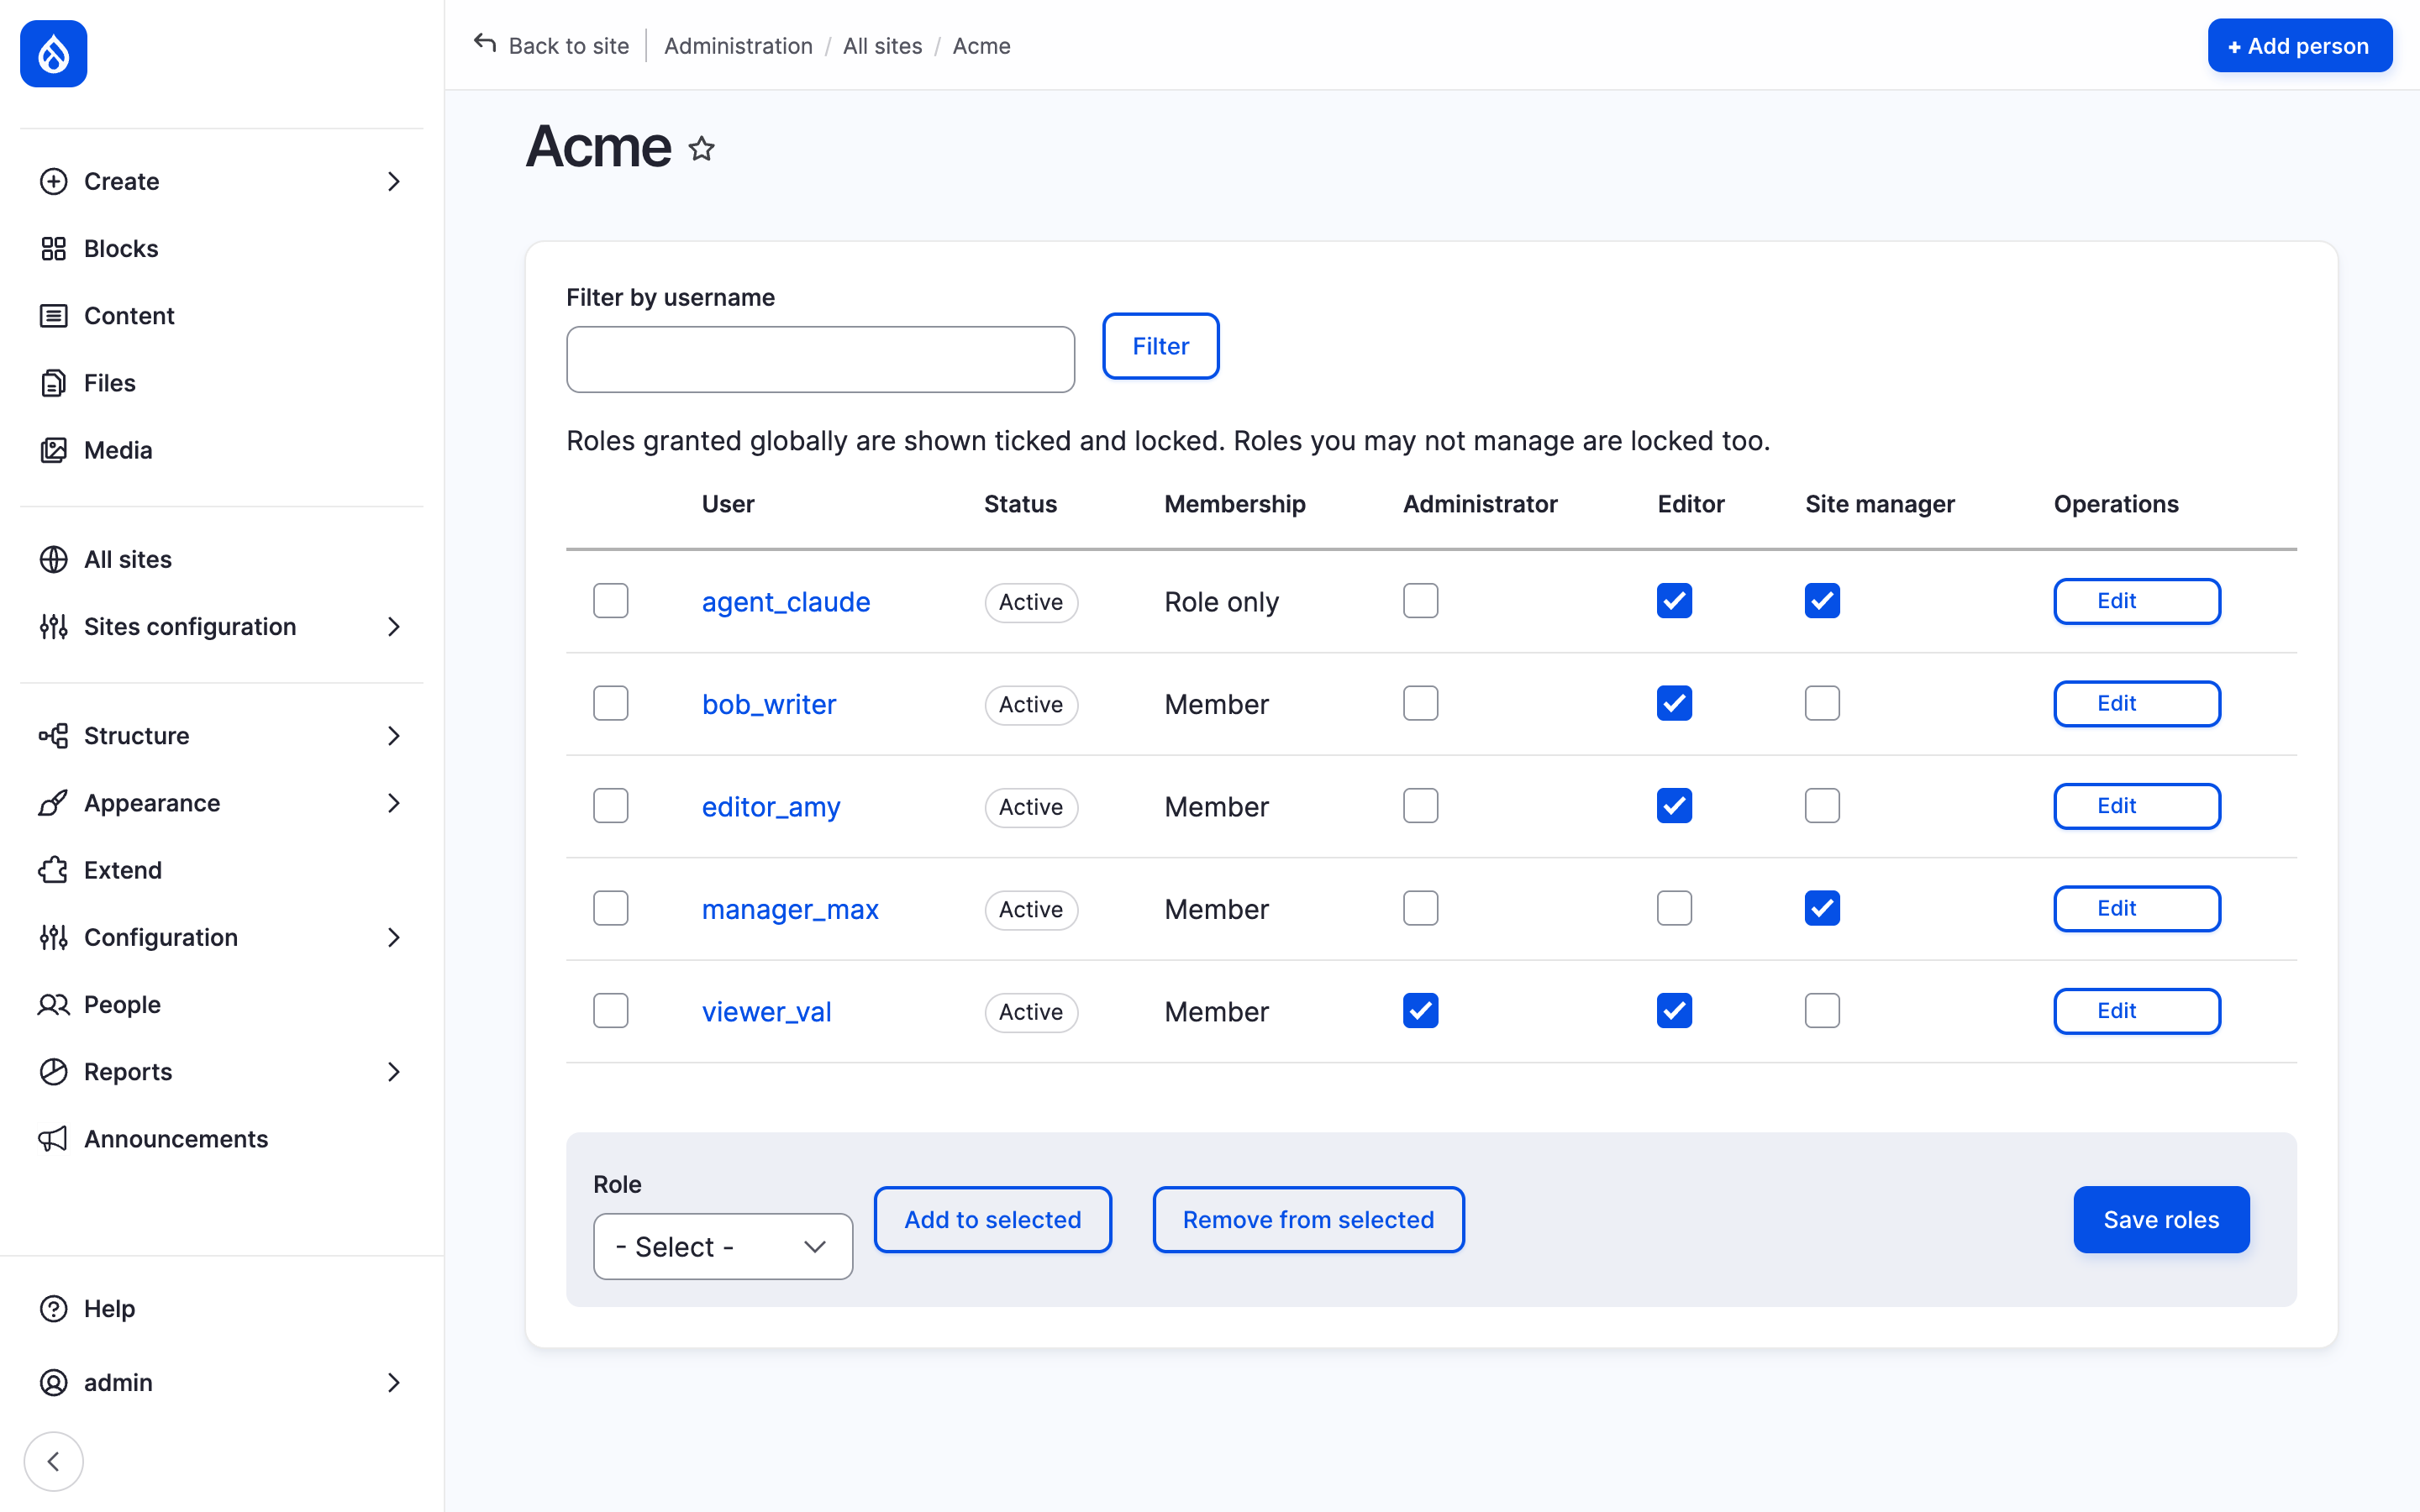
Task: Expand the Configuration submenu chevron
Action: point(394,937)
